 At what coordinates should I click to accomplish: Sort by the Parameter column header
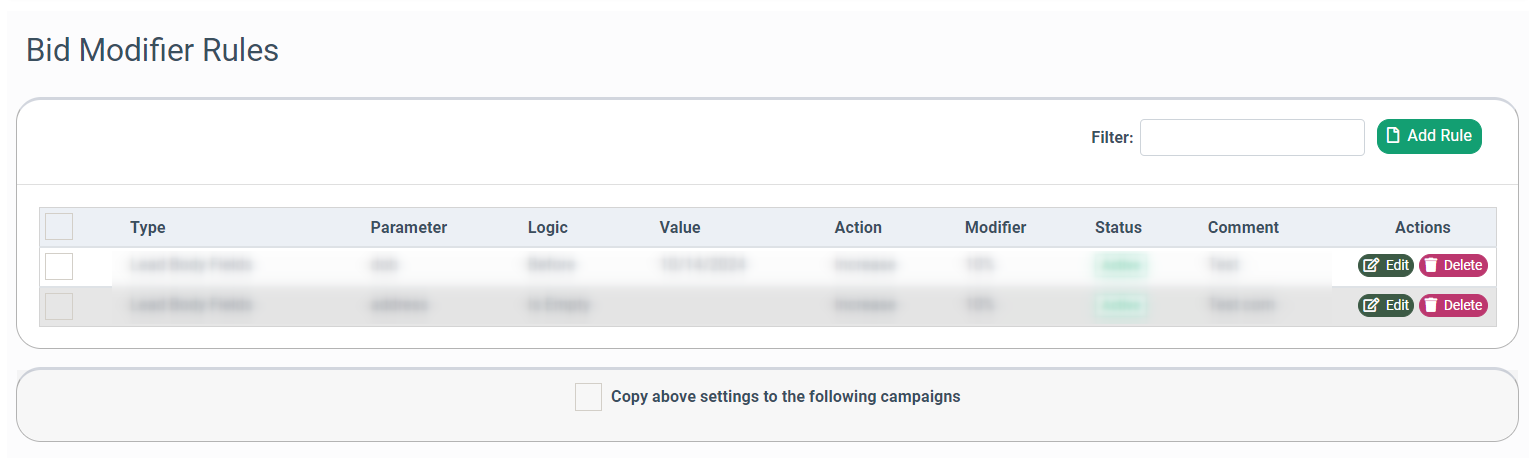pyautogui.click(x=408, y=227)
